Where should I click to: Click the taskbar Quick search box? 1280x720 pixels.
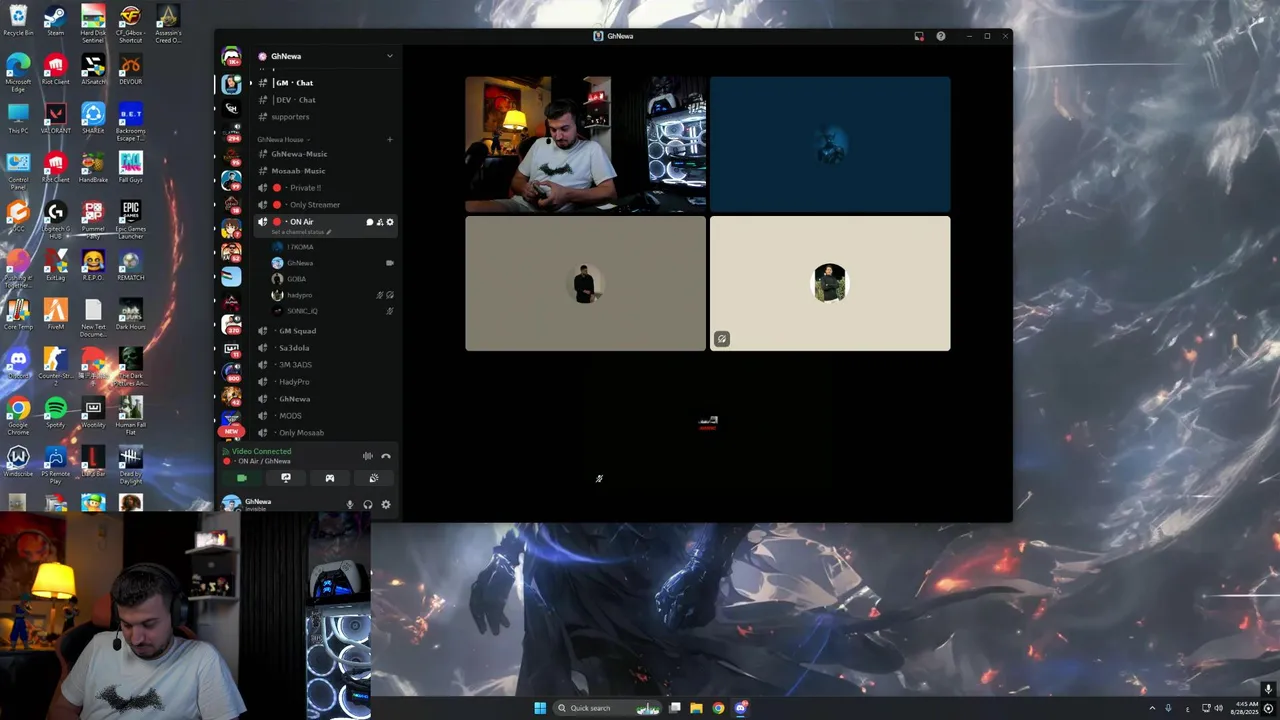608,708
